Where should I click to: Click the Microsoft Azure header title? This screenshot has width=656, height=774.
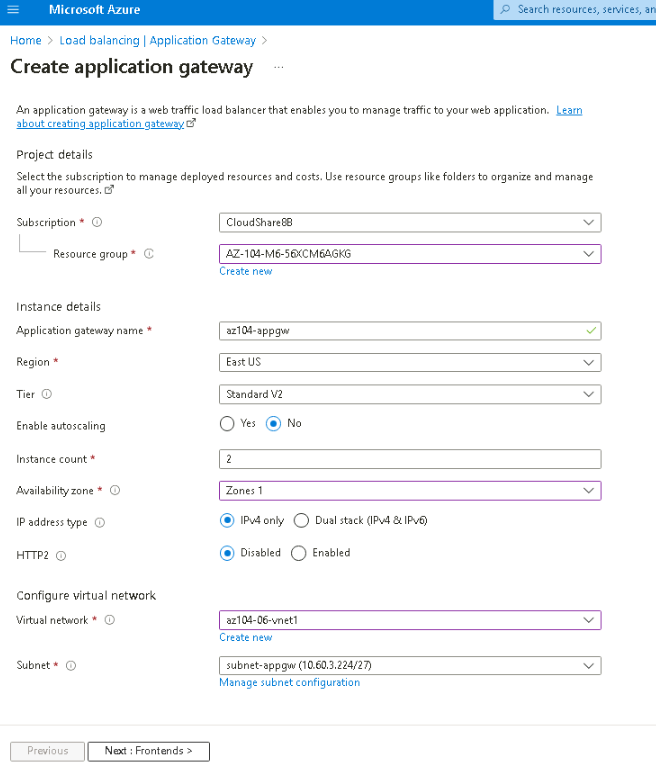click(94, 9)
